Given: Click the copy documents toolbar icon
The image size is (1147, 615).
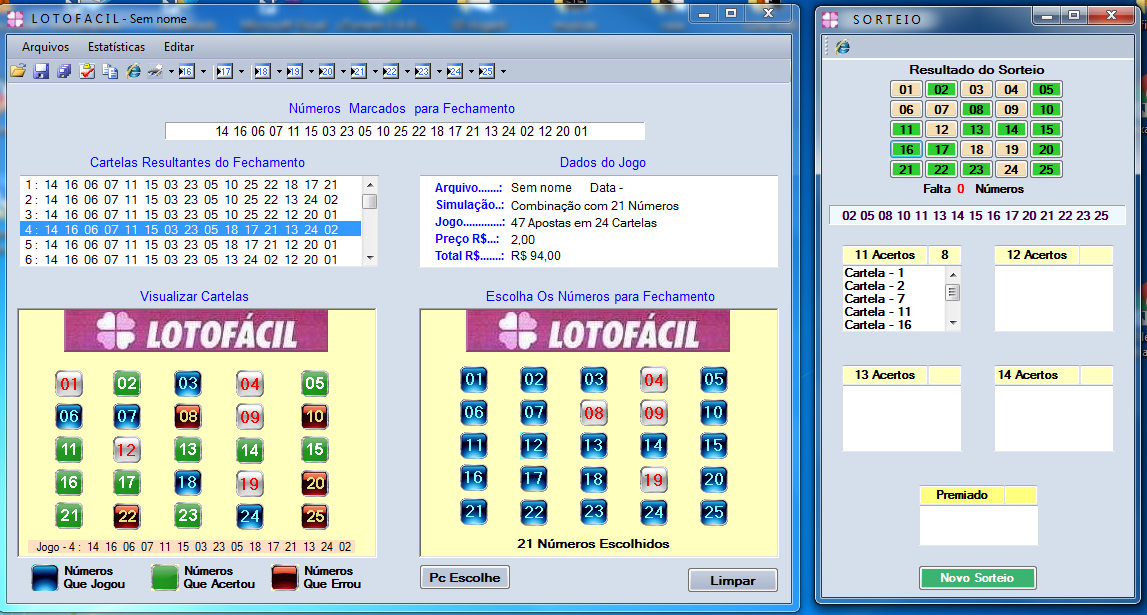Looking at the screenshot, I should pyautogui.click(x=110, y=71).
